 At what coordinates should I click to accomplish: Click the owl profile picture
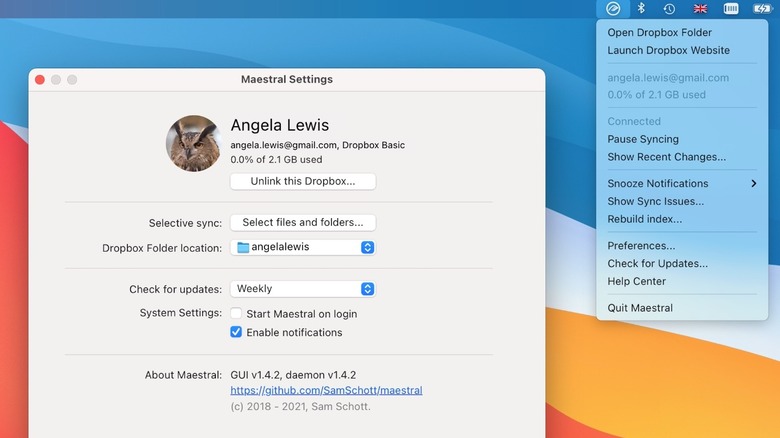point(193,143)
